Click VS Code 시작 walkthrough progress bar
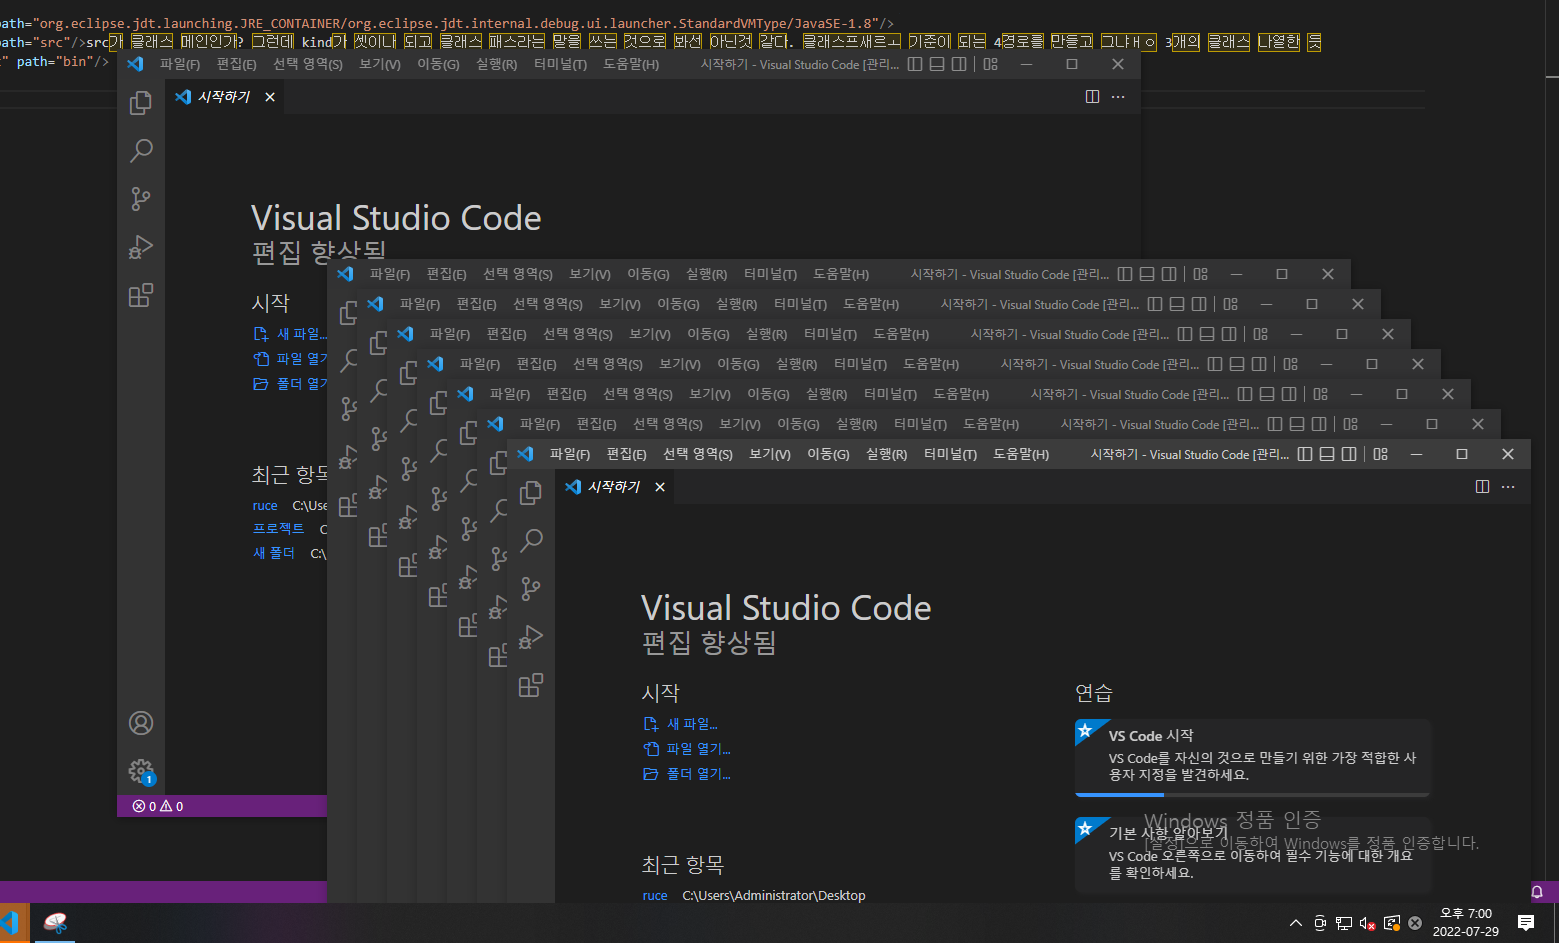The image size is (1559, 943). [x=1253, y=795]
